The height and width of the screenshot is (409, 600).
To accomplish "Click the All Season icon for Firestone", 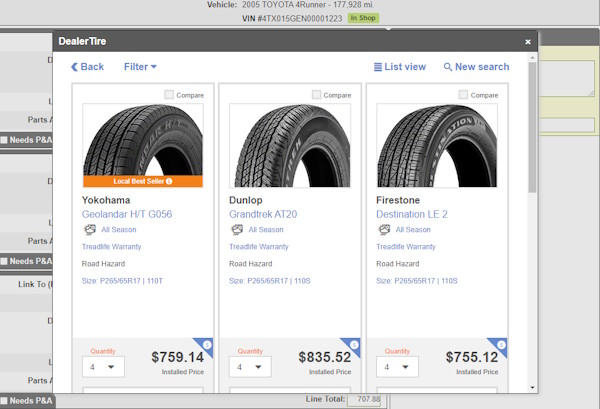I will [x=384, y=229].
